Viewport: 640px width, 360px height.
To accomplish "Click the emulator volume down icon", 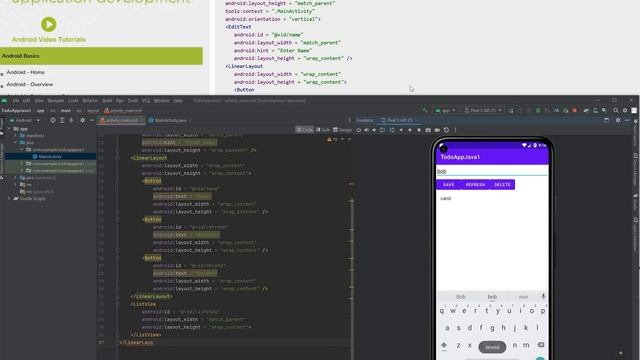I will coord(374,130).
